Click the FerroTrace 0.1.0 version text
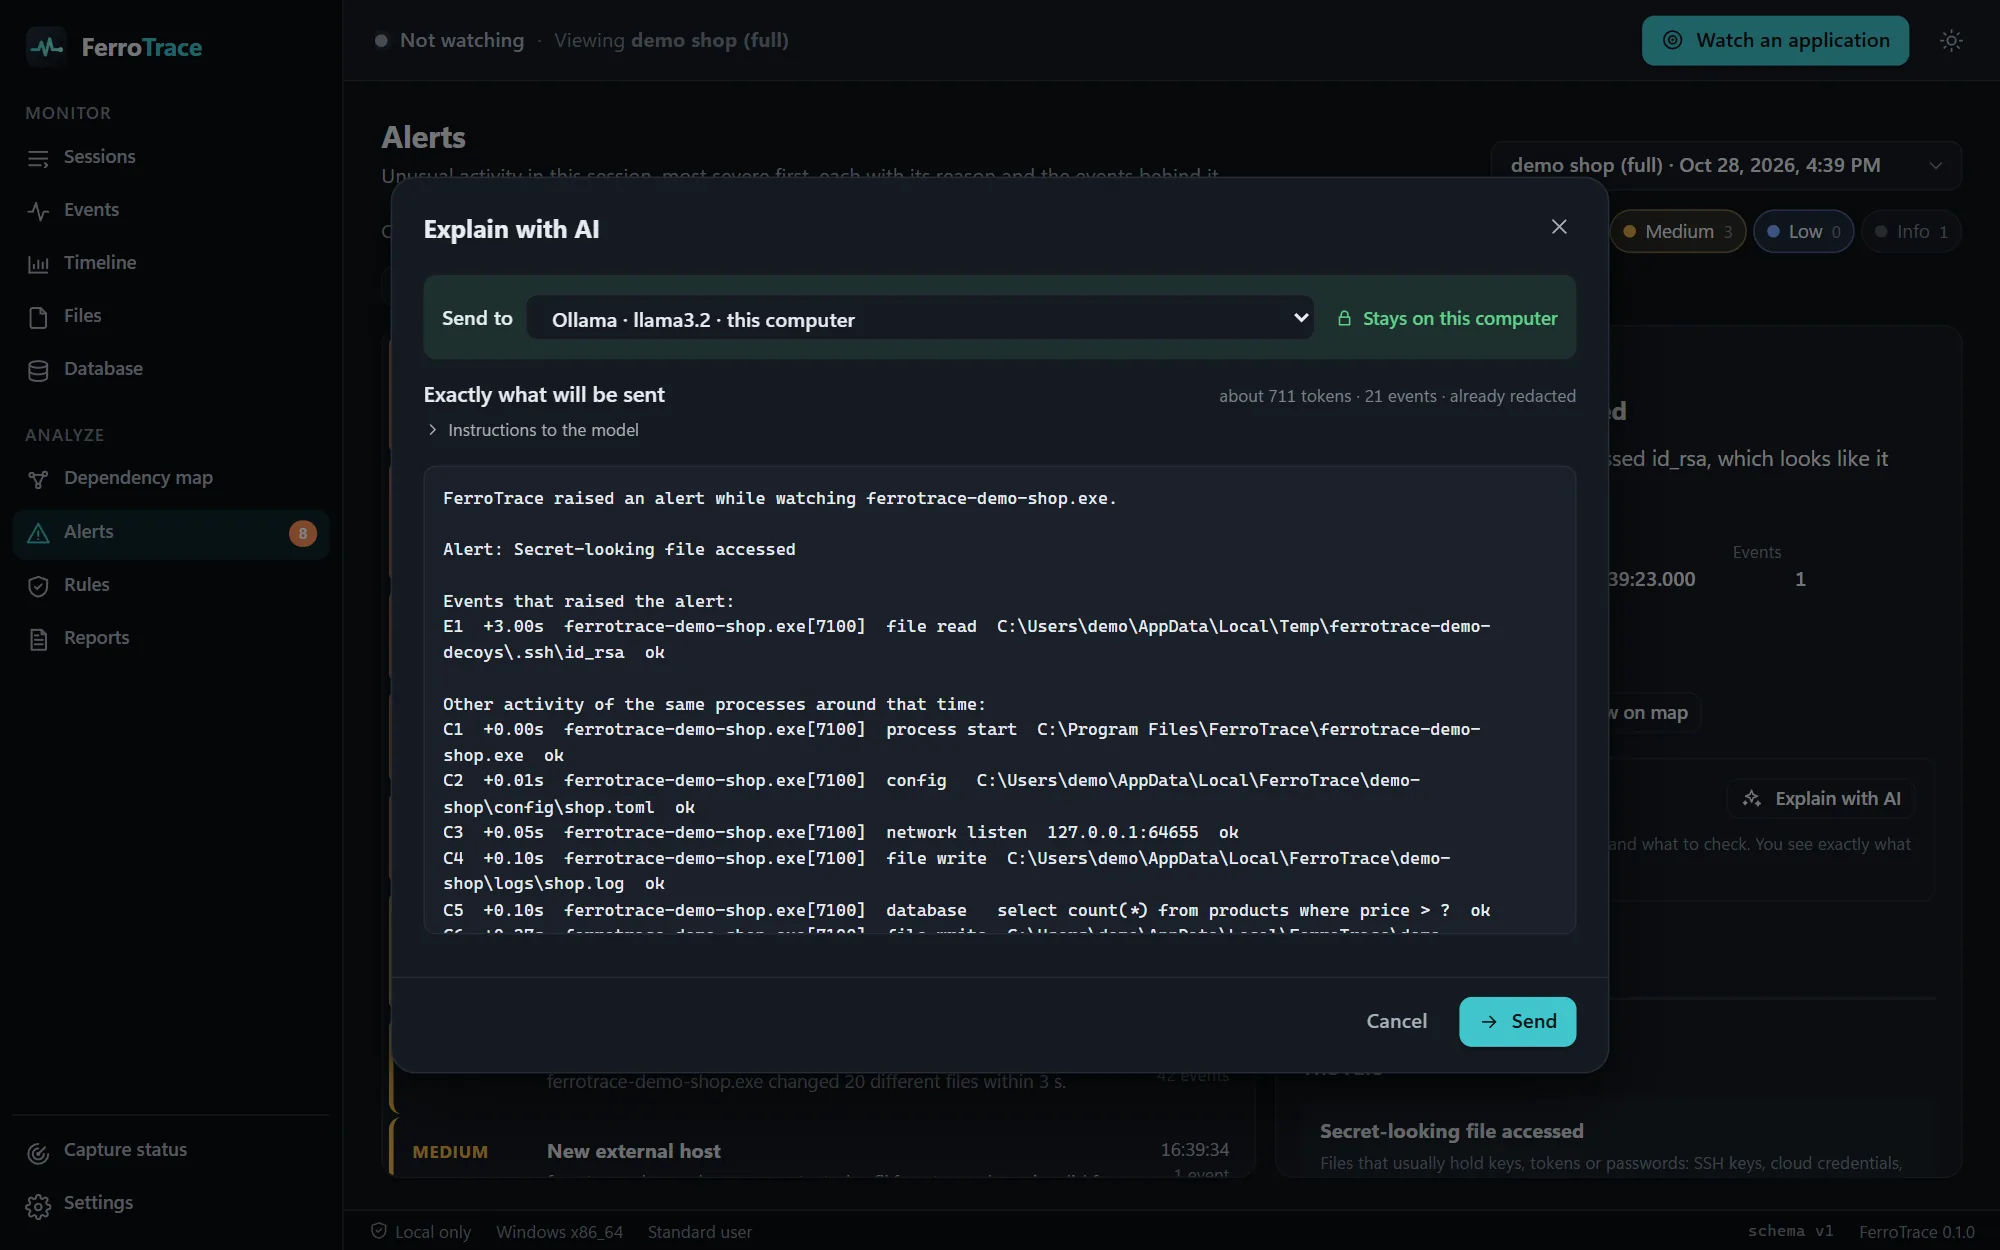Image resolution: width=2000 pixels, height=1250 pixels. point(1916,1232)
